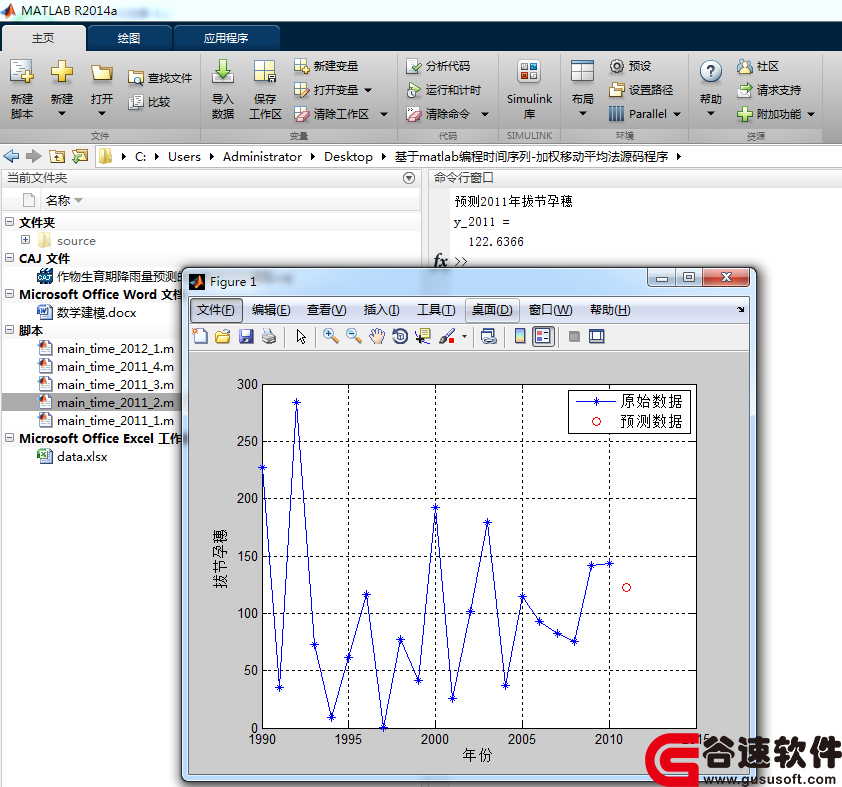Open Clear Workspace (清除工作区) dropdown arrow
Screen dimensions: 842x787
(x=384, y=114)
